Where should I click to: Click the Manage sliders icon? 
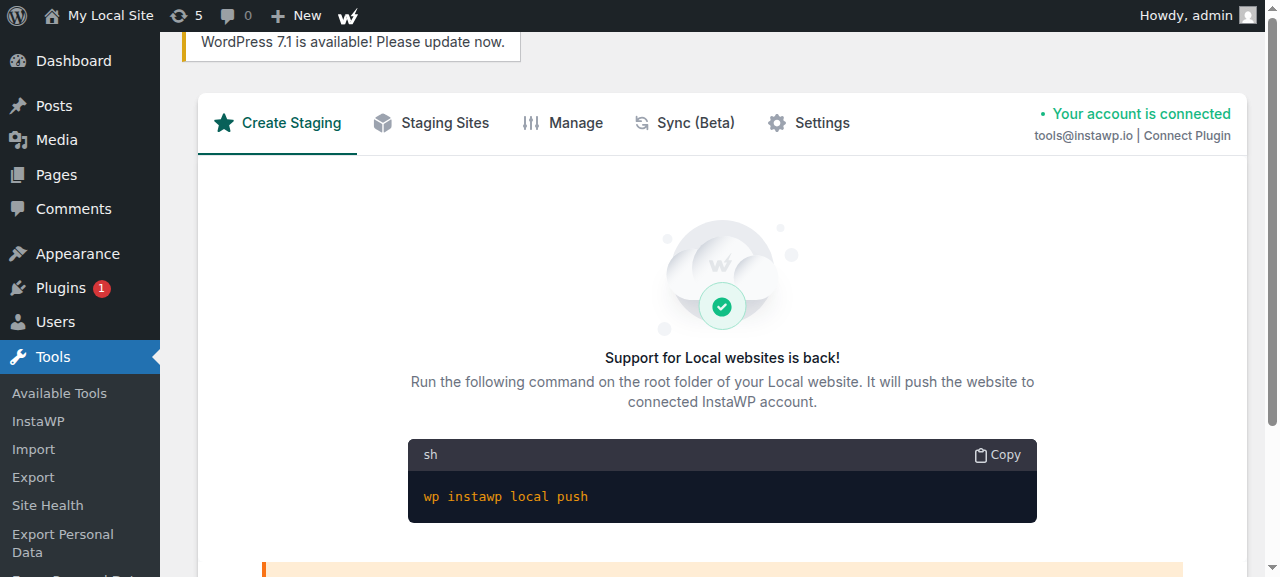531,123
